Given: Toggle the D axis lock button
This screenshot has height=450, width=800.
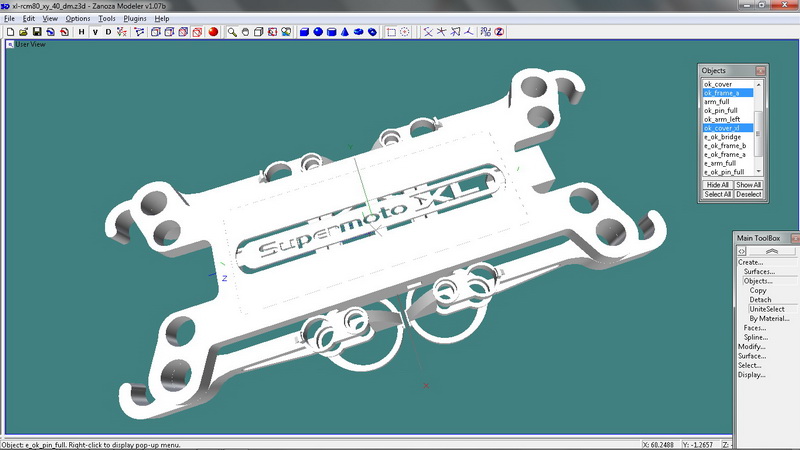Looking at the screenshot, I should point(109,32).
